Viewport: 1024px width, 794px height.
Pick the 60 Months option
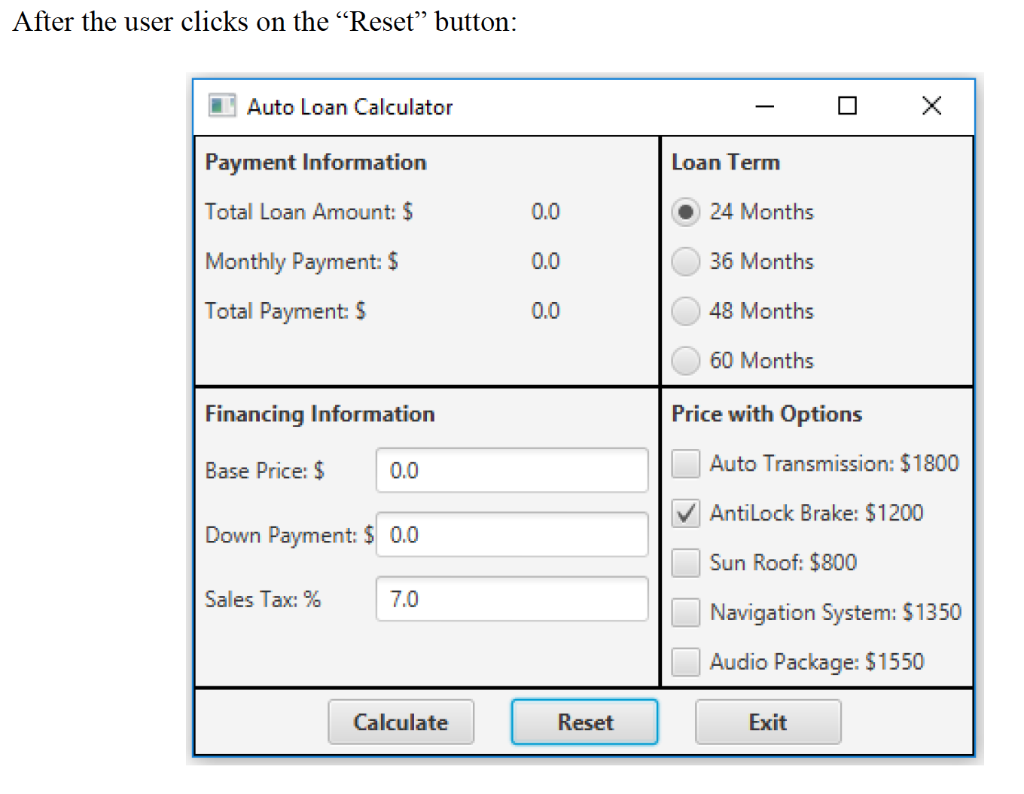[x=686, y=360]
